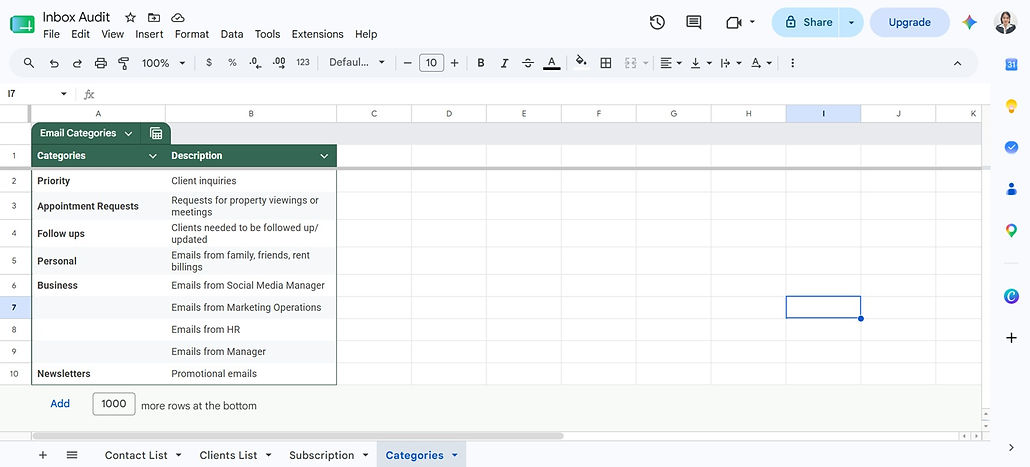Toggle strikethrough formatting

click(527, 63)
